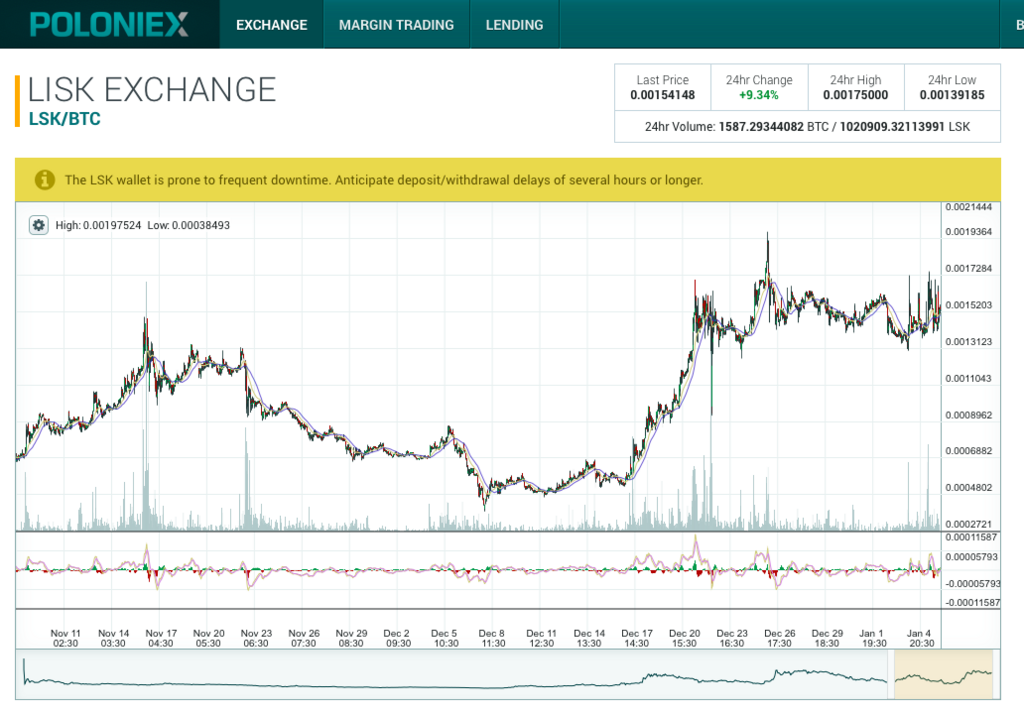The height and width of the screenshot is (714, 1024).
Task: Click the MACD indicator panel
Action: pos(478,571)
